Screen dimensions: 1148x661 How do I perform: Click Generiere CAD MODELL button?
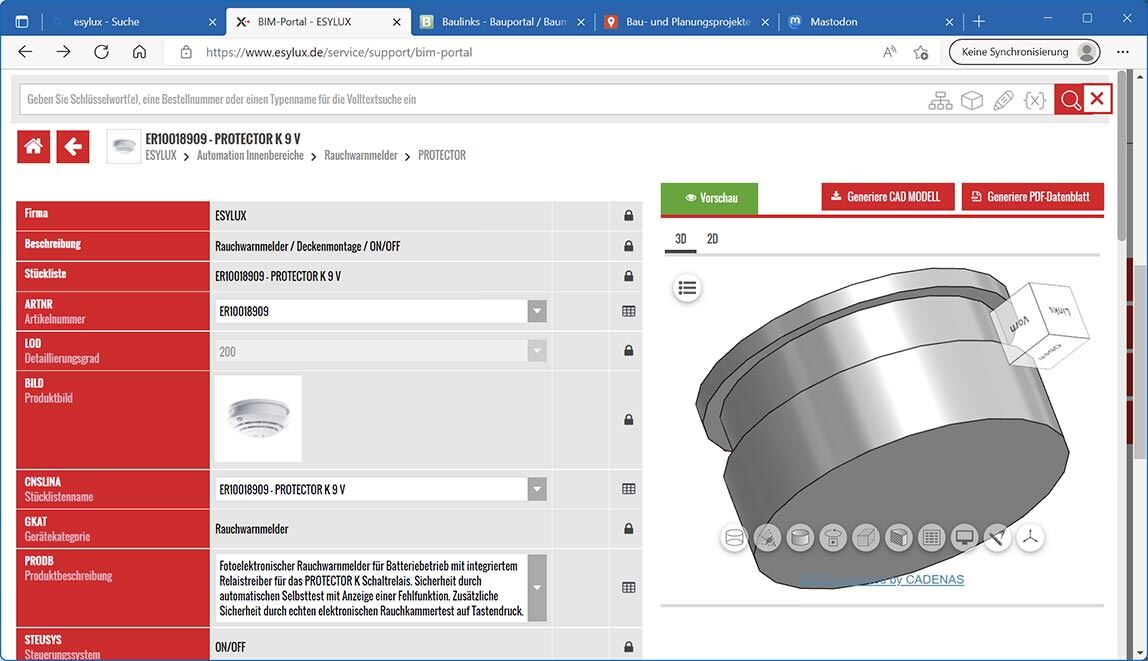pos(887,197)
